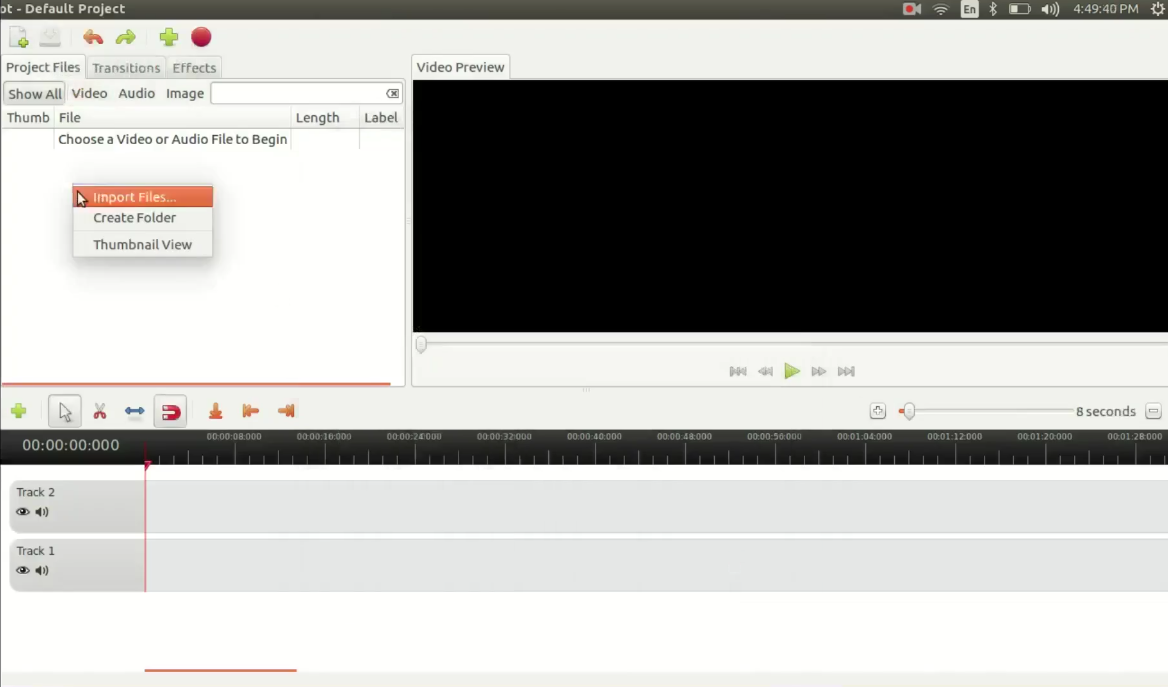Screen dimensions: 1168x687
Task: Sort by the Length column header
Action: [x=325, y=118]
